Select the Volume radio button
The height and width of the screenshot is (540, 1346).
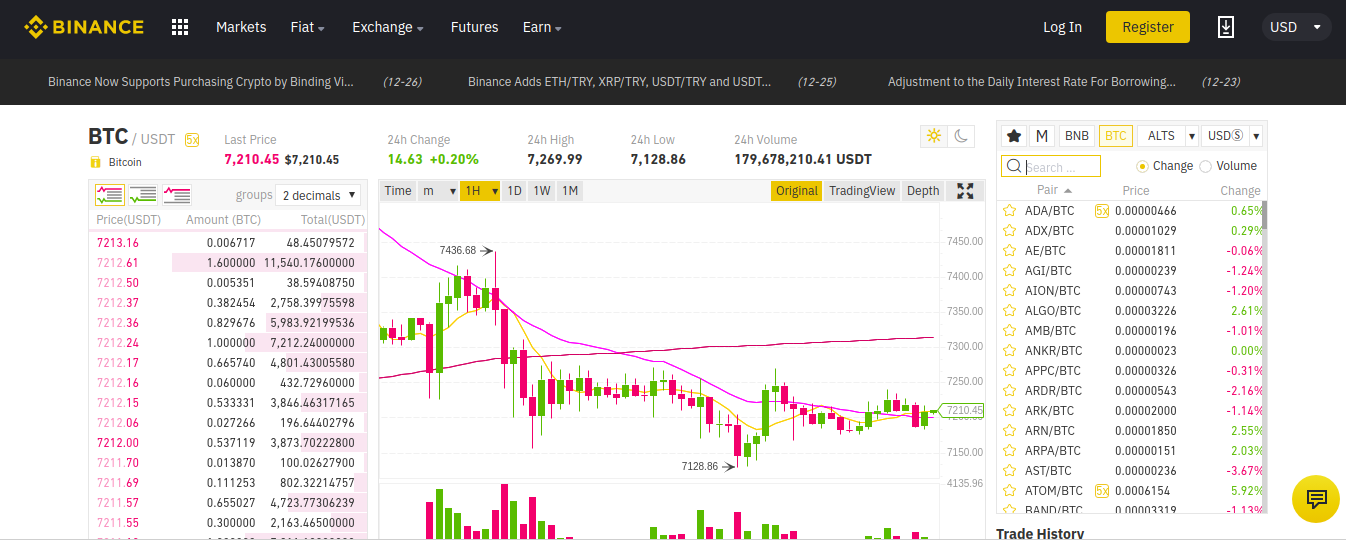coord(1205,166)
